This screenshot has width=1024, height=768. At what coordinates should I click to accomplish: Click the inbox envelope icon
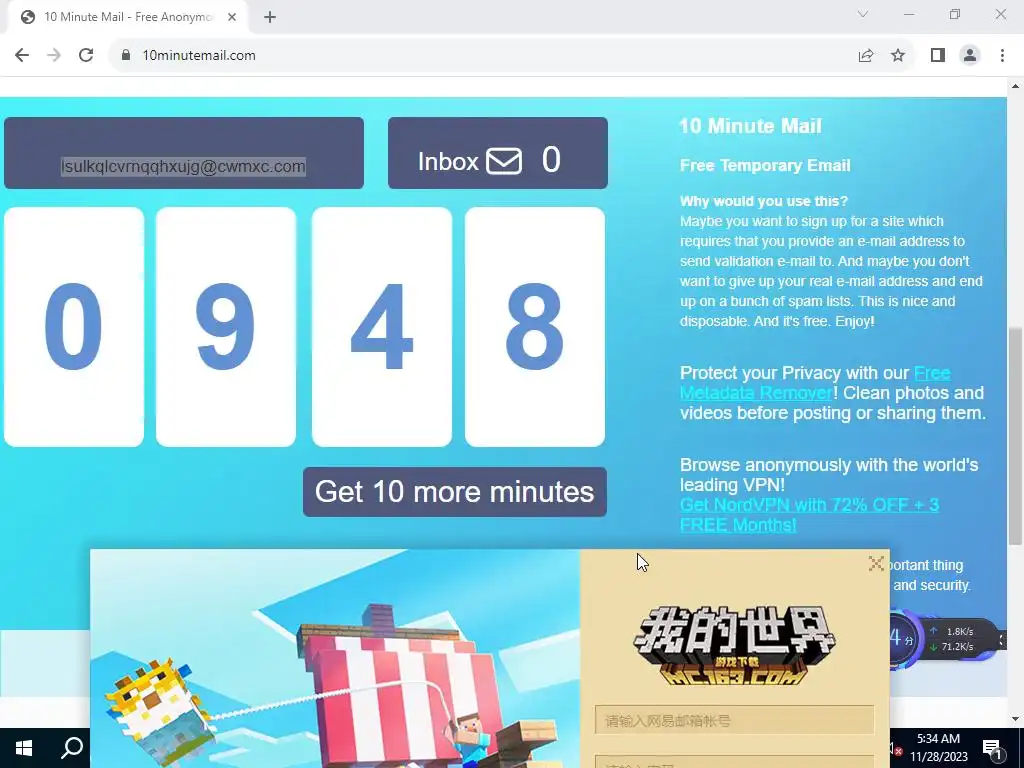point(504,161)
